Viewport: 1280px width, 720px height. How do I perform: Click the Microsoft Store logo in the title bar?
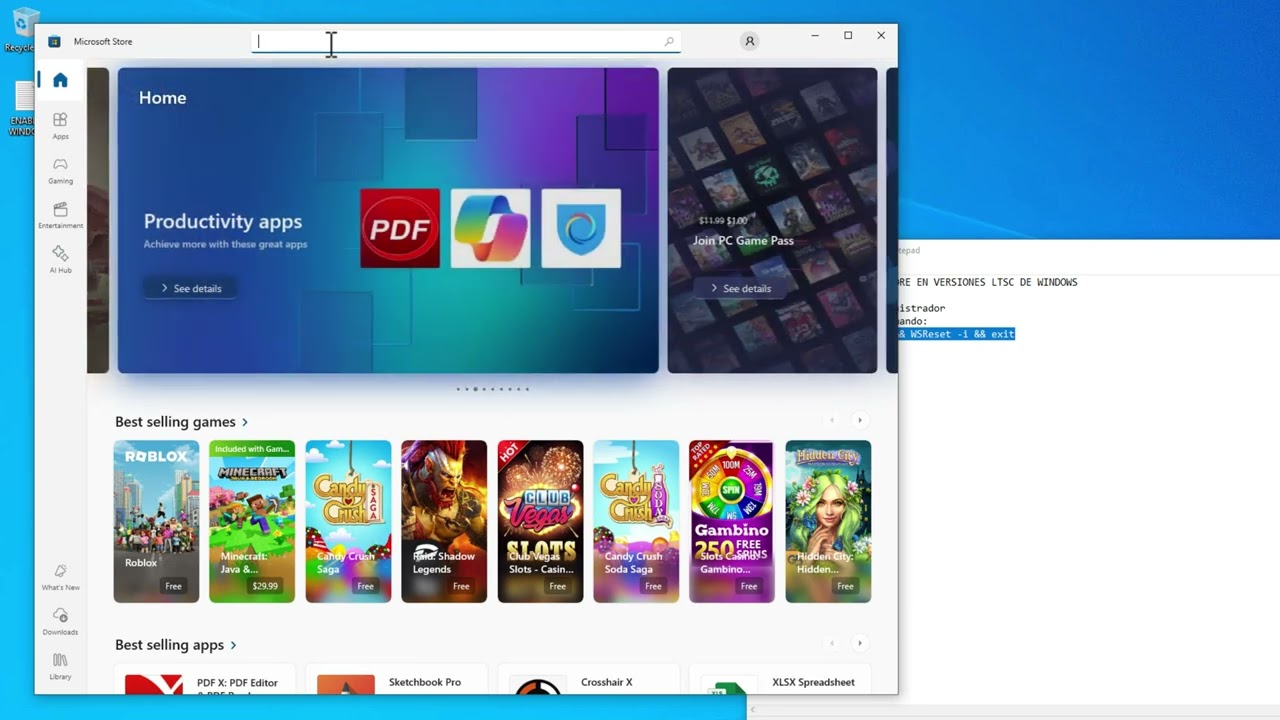point(54,41)
